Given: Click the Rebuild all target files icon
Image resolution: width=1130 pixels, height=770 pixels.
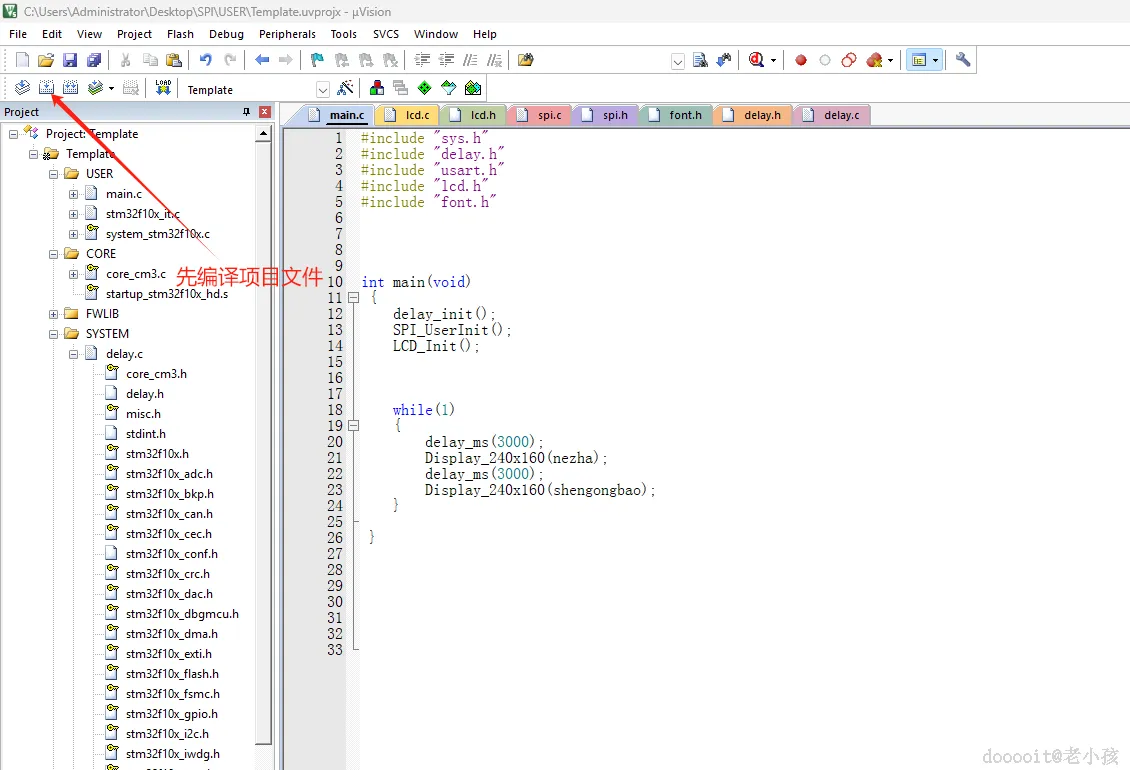Looking at the screenshot, I should pos(70,88).
